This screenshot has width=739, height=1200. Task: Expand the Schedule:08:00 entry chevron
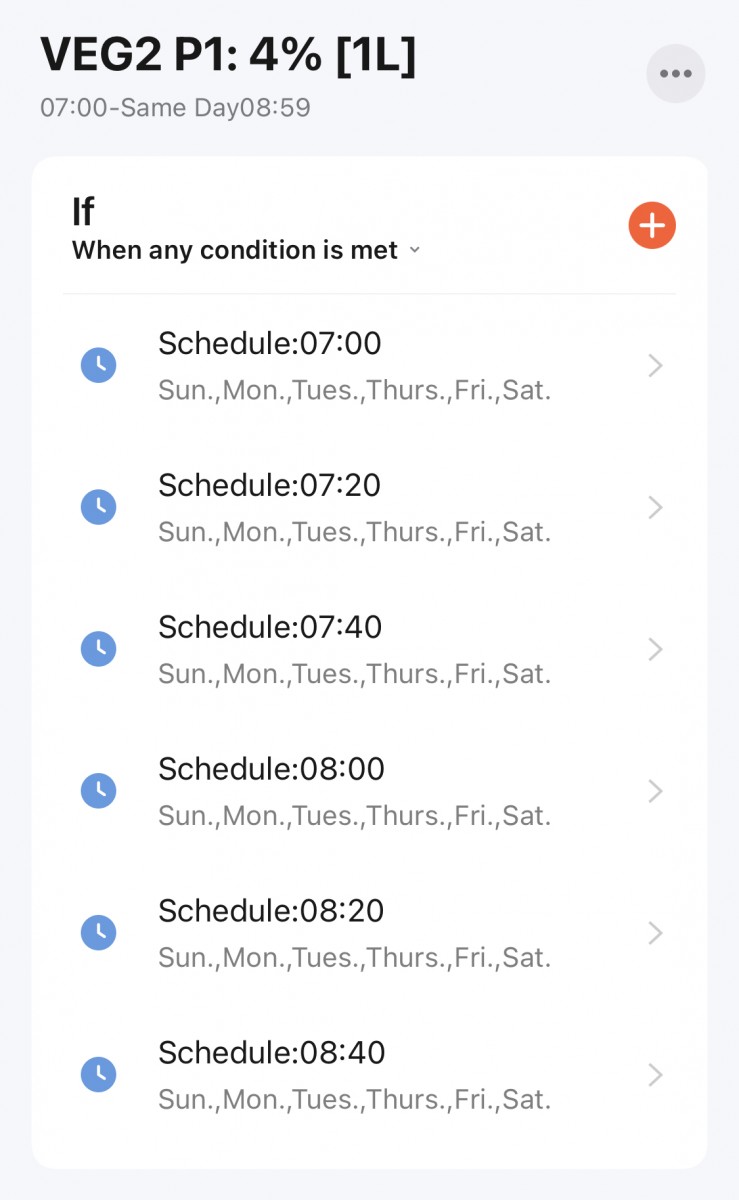655,792
